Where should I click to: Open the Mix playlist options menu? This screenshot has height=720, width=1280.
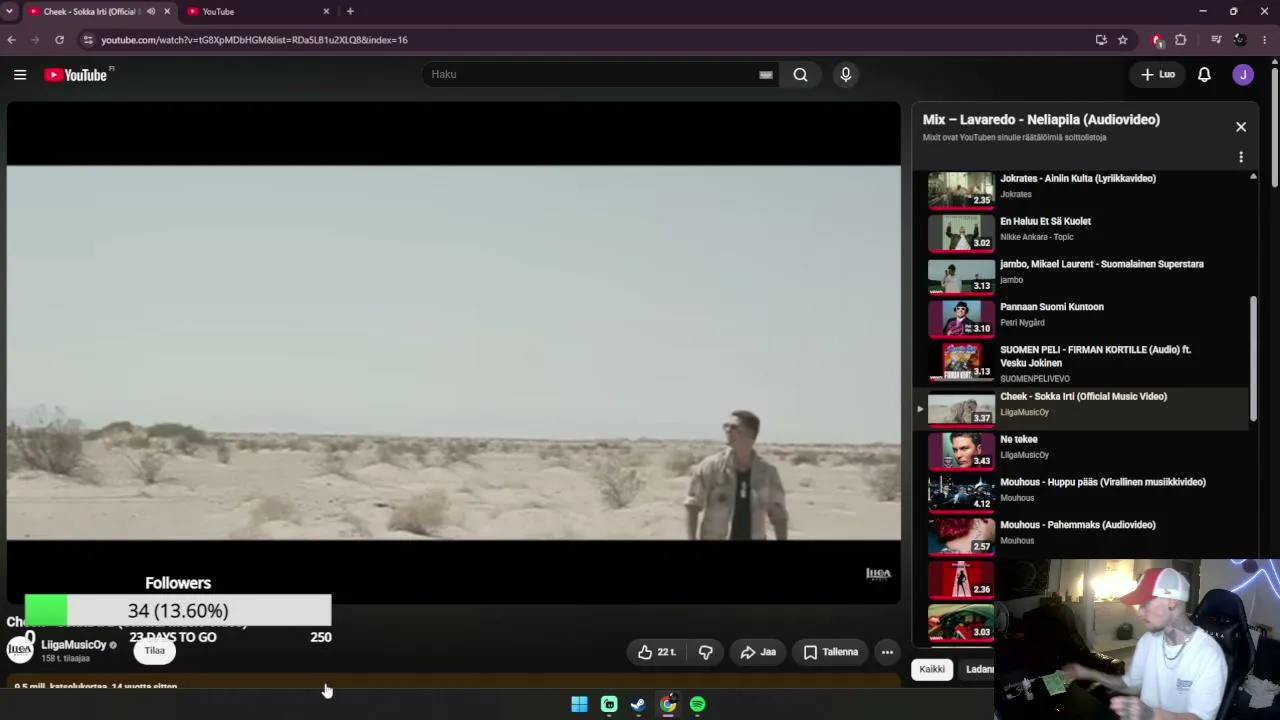1241,157
